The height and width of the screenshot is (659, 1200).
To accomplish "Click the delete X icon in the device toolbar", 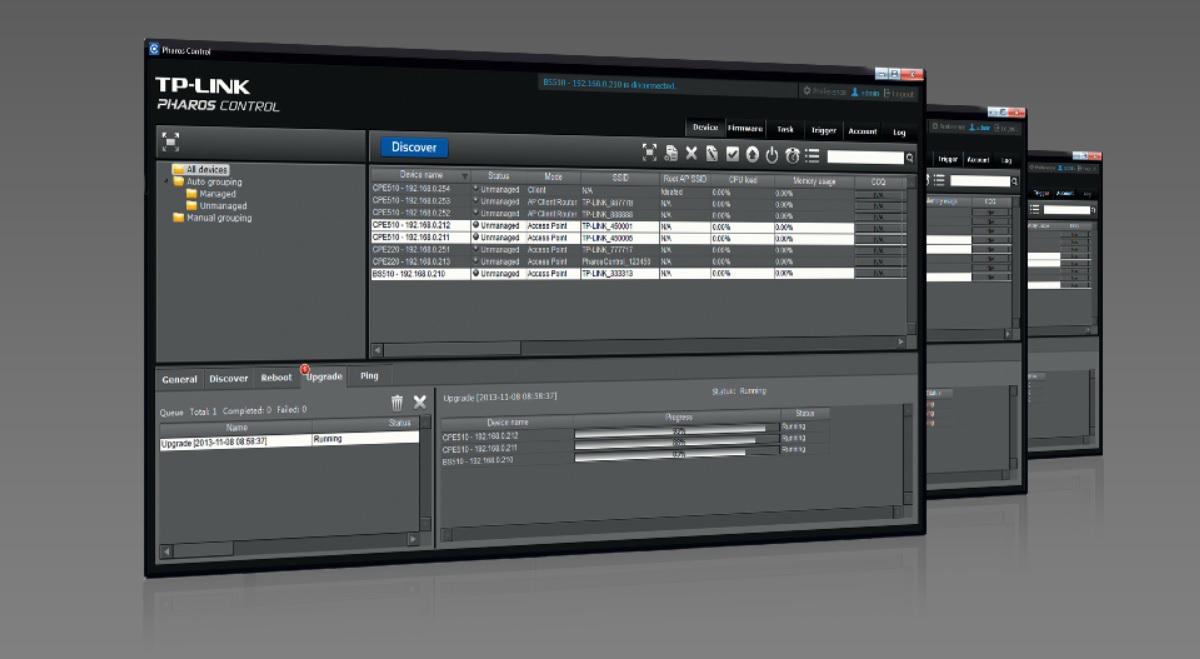I will [x=691, y=154].
